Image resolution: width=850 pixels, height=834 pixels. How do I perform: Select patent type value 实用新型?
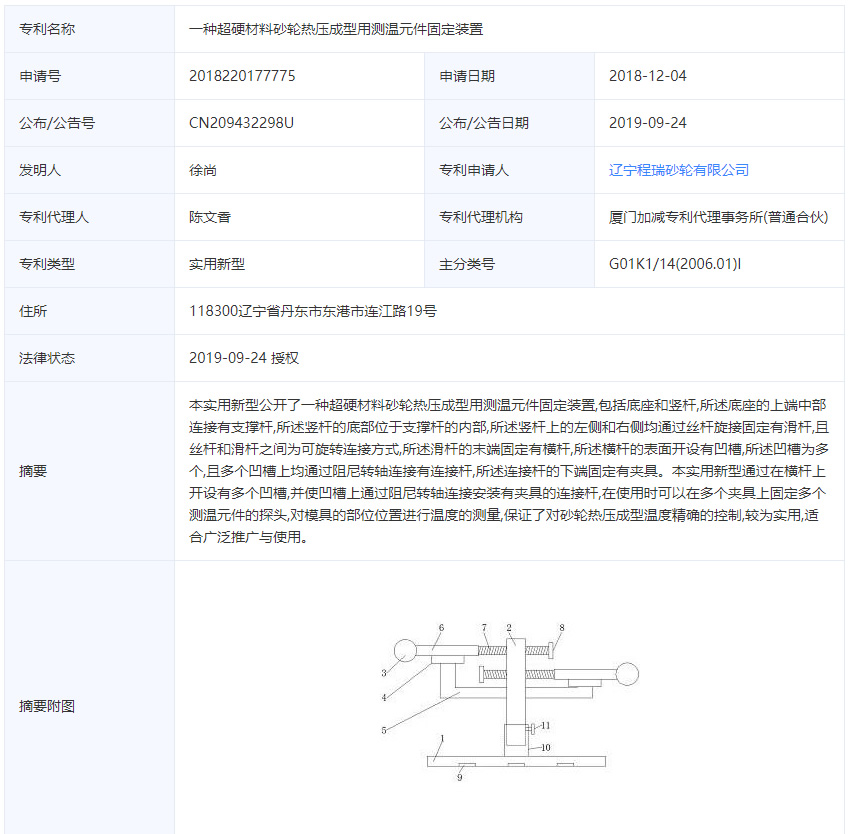pyautogui.click(x=217, y=264)
